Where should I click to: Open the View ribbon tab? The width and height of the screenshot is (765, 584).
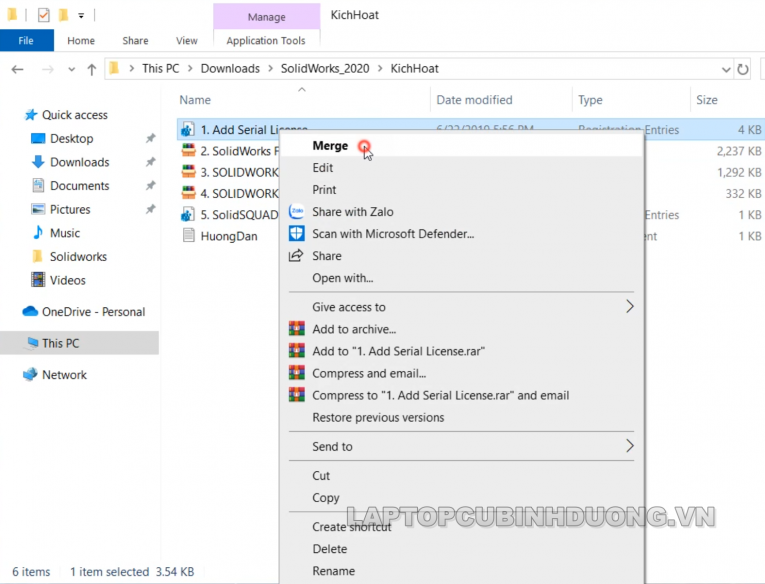186,40
